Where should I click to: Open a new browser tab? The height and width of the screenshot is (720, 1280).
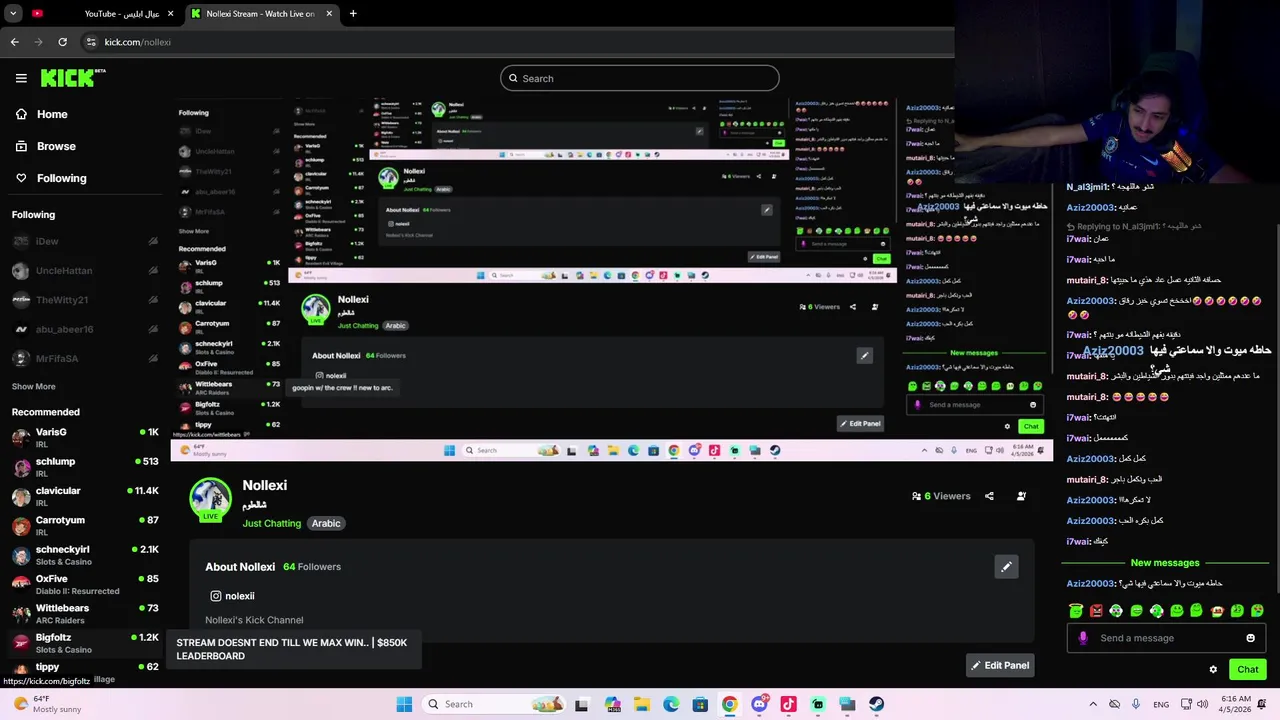click(353, 13)
